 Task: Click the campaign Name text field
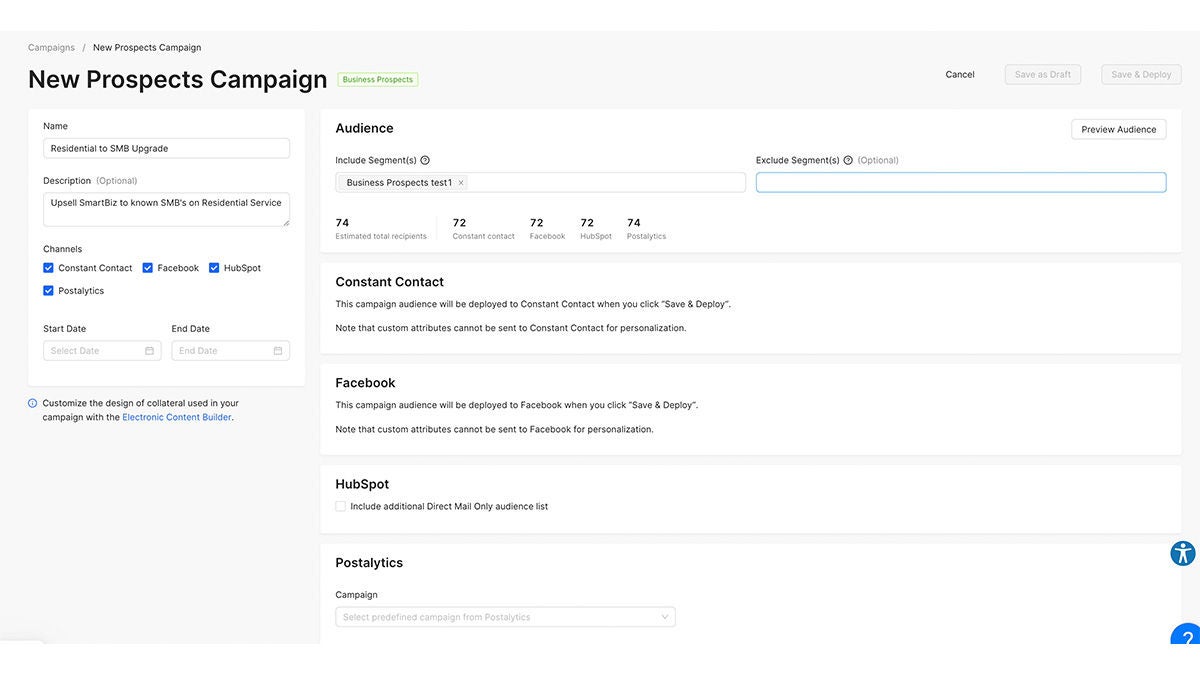(x=166, y=147)
